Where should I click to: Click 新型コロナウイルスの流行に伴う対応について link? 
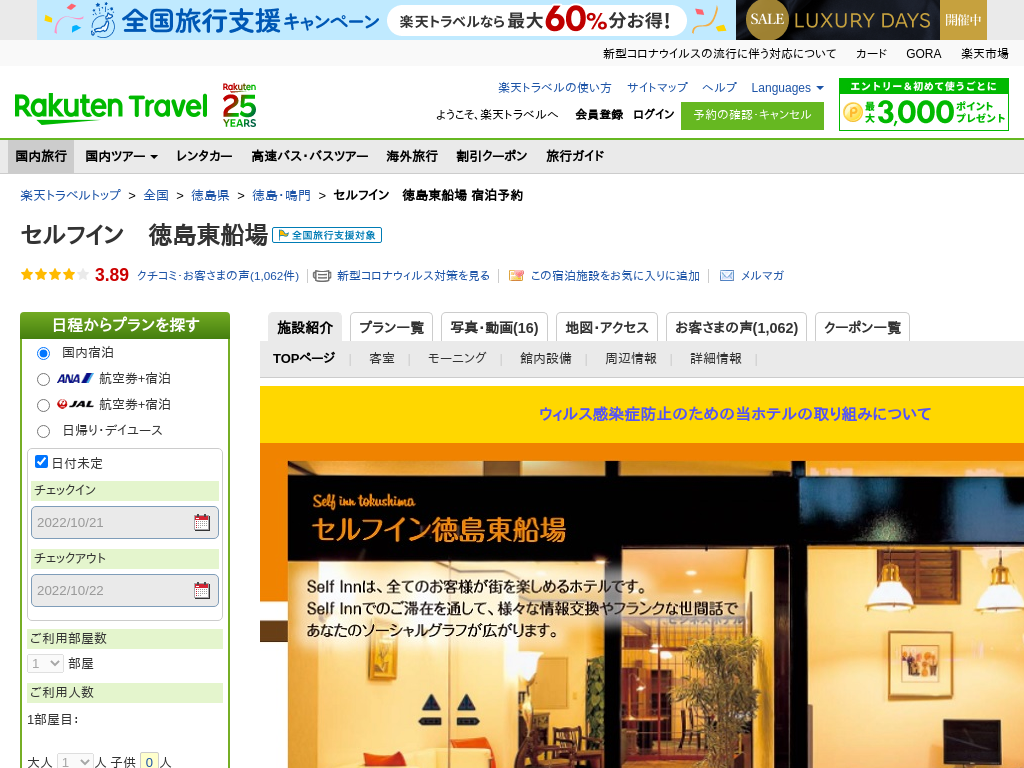pos(719,54)
